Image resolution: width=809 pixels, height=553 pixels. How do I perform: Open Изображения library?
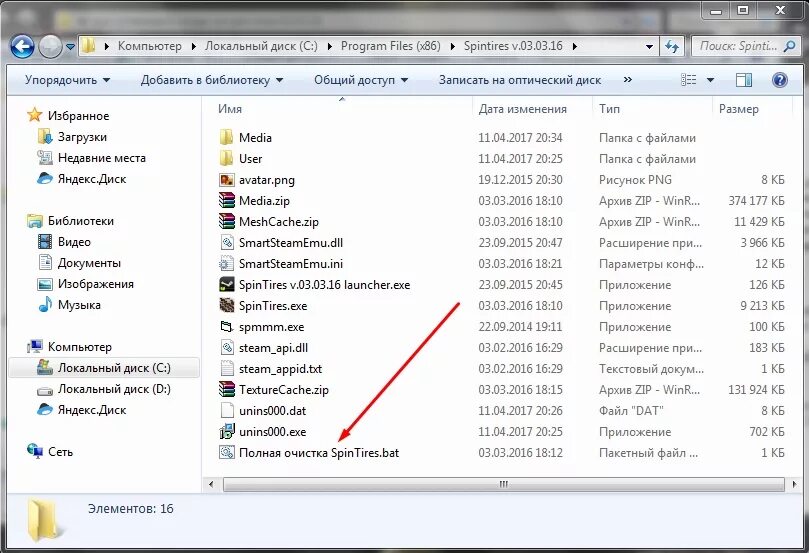pos(95,284)
